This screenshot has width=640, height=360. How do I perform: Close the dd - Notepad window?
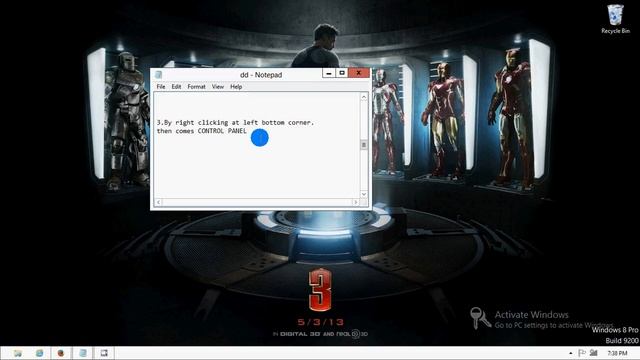tap(359, 73)
